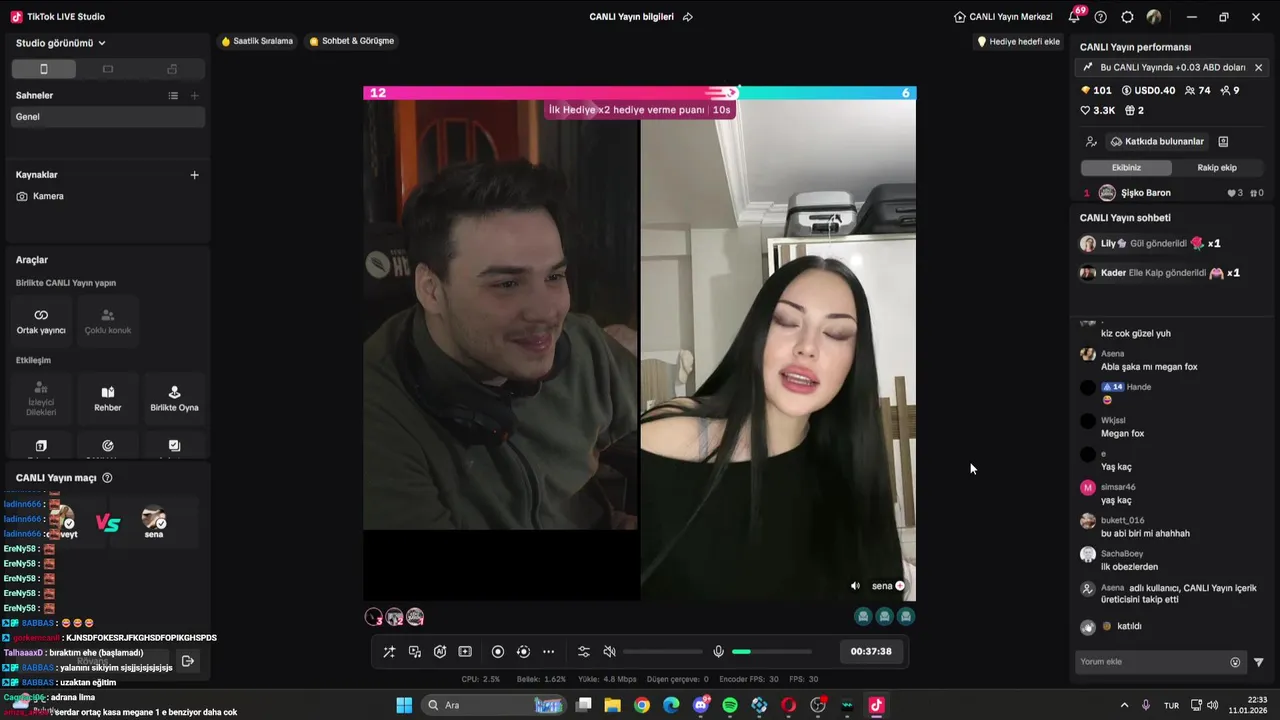Open the media and music overlay tool
This screenshot has height=720, width=1280.
[x=415, y=652]
